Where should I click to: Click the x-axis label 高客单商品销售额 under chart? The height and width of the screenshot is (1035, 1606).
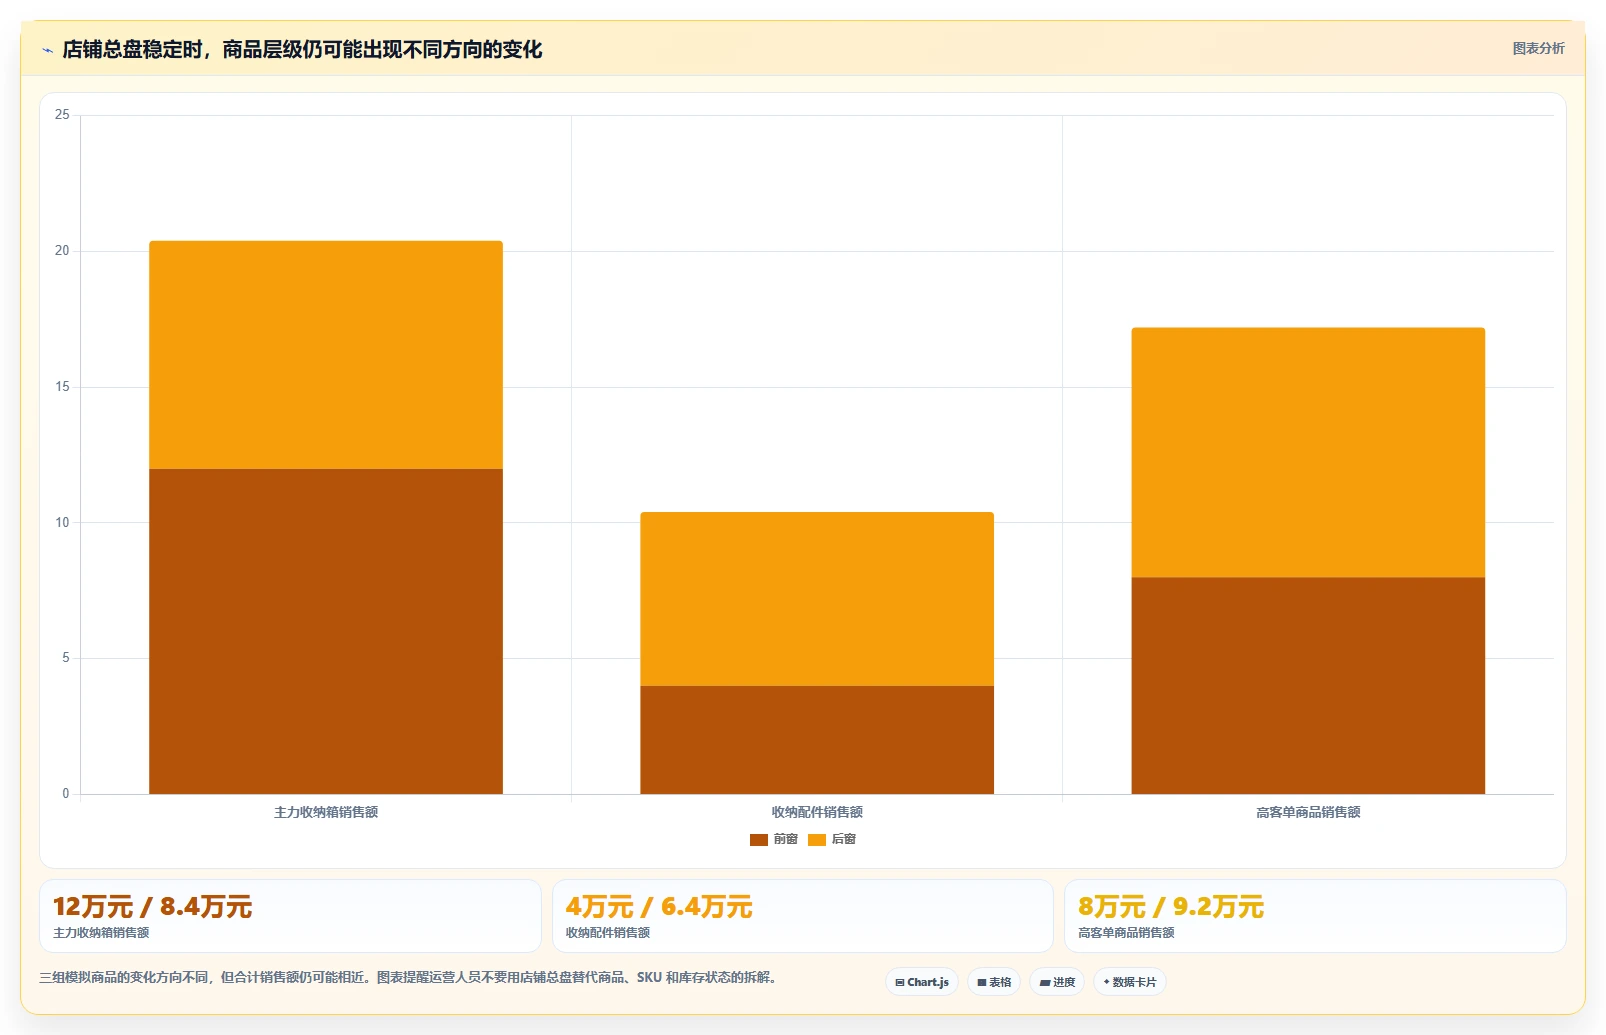(x=1308, y=812)
